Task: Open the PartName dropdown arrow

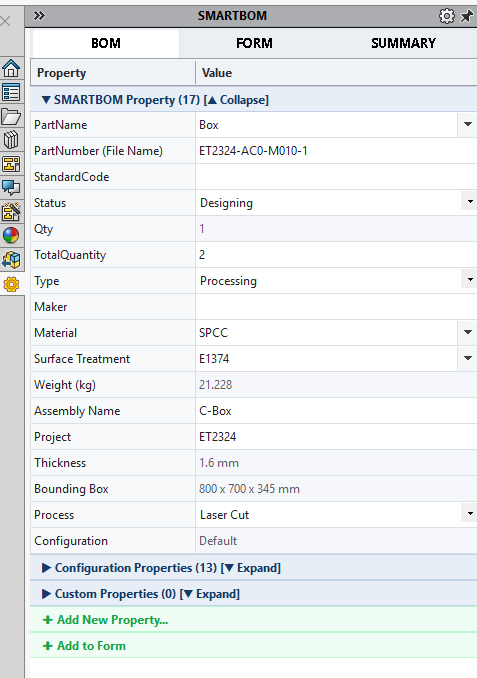Action: [x=467, y=125]
